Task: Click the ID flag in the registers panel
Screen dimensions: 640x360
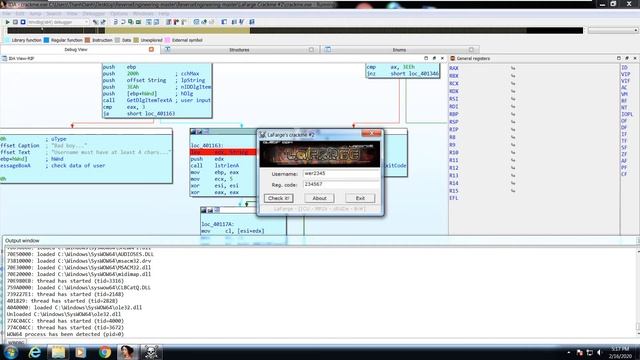Action: (x=624, y=68)
